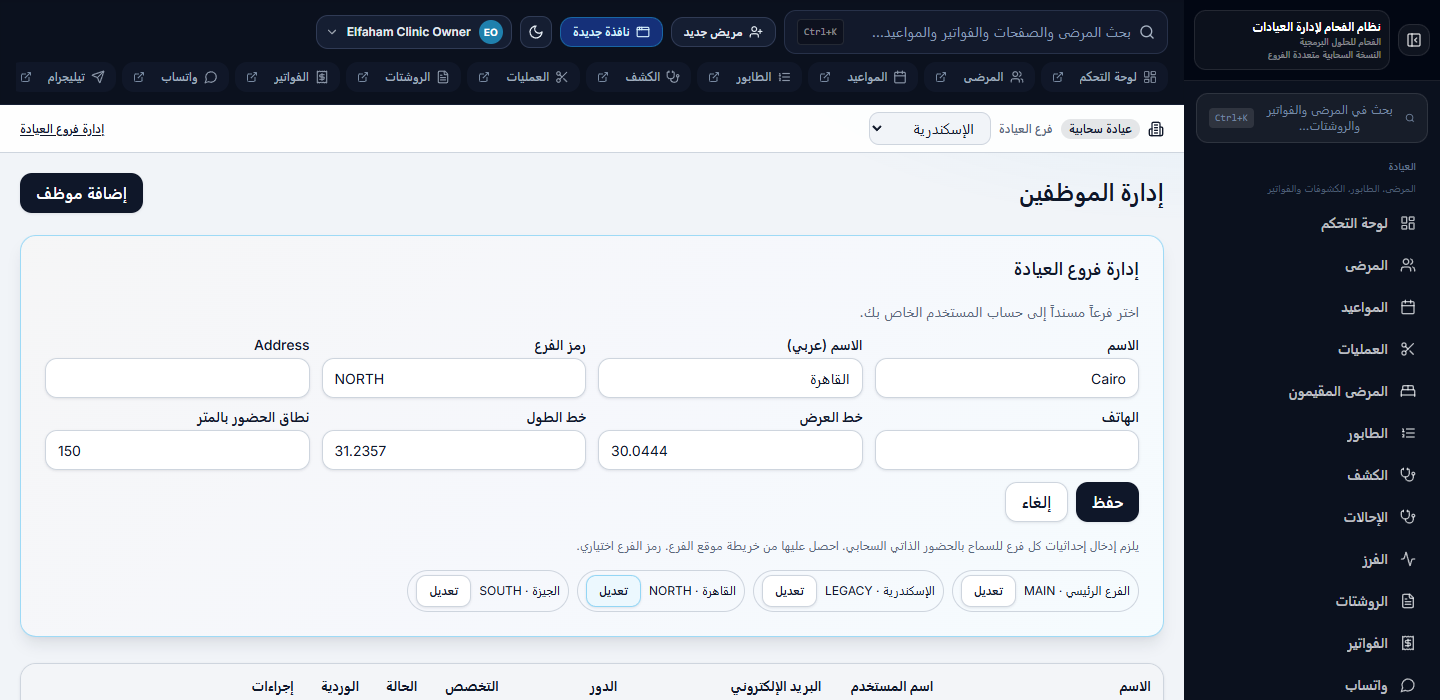Screen dimensions: 1440x700
Task: Click the empty Address field
Action: pyautogui.click(x=177, y=378)
